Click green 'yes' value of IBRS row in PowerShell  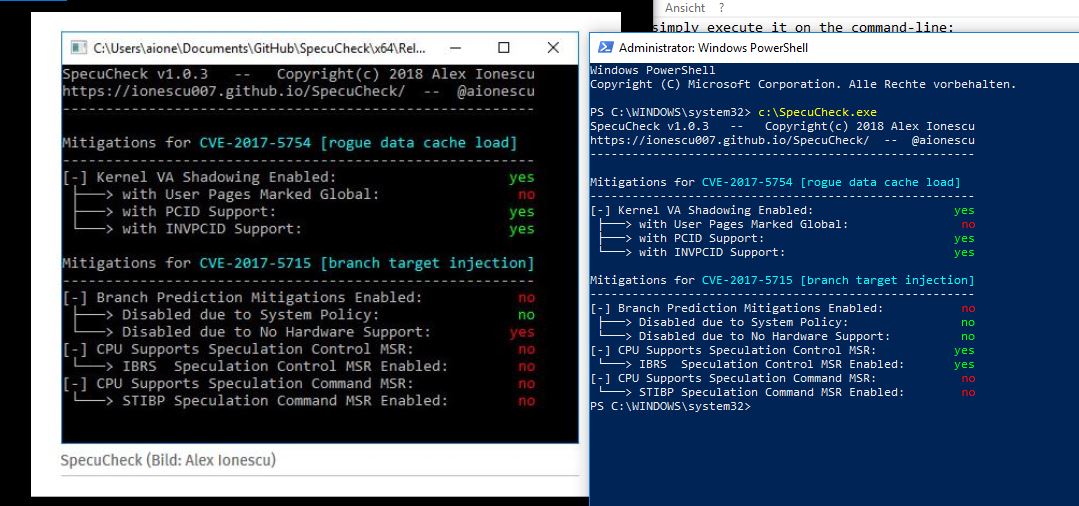pyautogui.click(x=964, y=364)
